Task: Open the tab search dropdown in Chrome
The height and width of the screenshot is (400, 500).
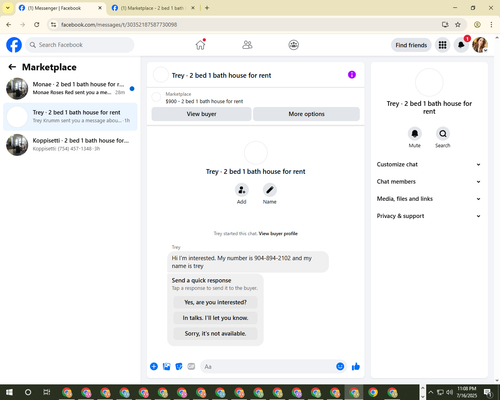Action: 8,8
